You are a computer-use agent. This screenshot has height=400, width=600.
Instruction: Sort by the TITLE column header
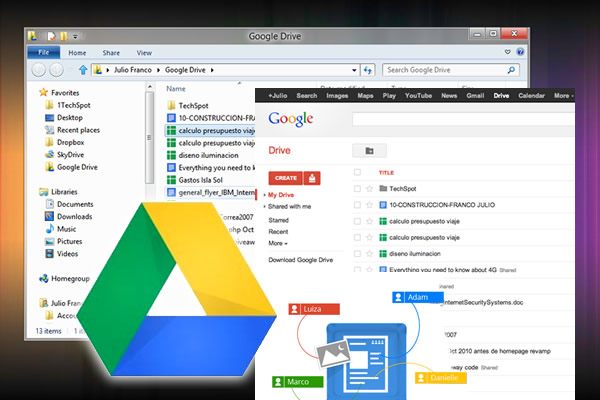386,173
